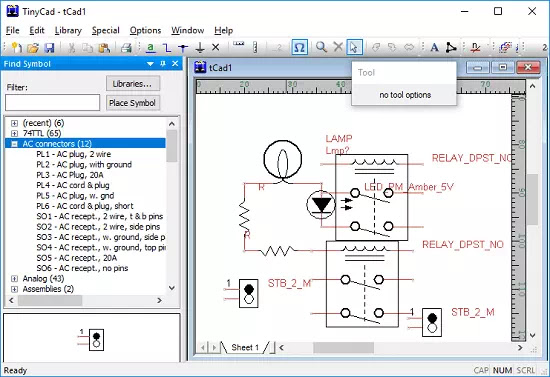Viewport: 550px width, 377px height.
Task: Collapse the AC connectors (12) node
Action: [x=14, y=144]
